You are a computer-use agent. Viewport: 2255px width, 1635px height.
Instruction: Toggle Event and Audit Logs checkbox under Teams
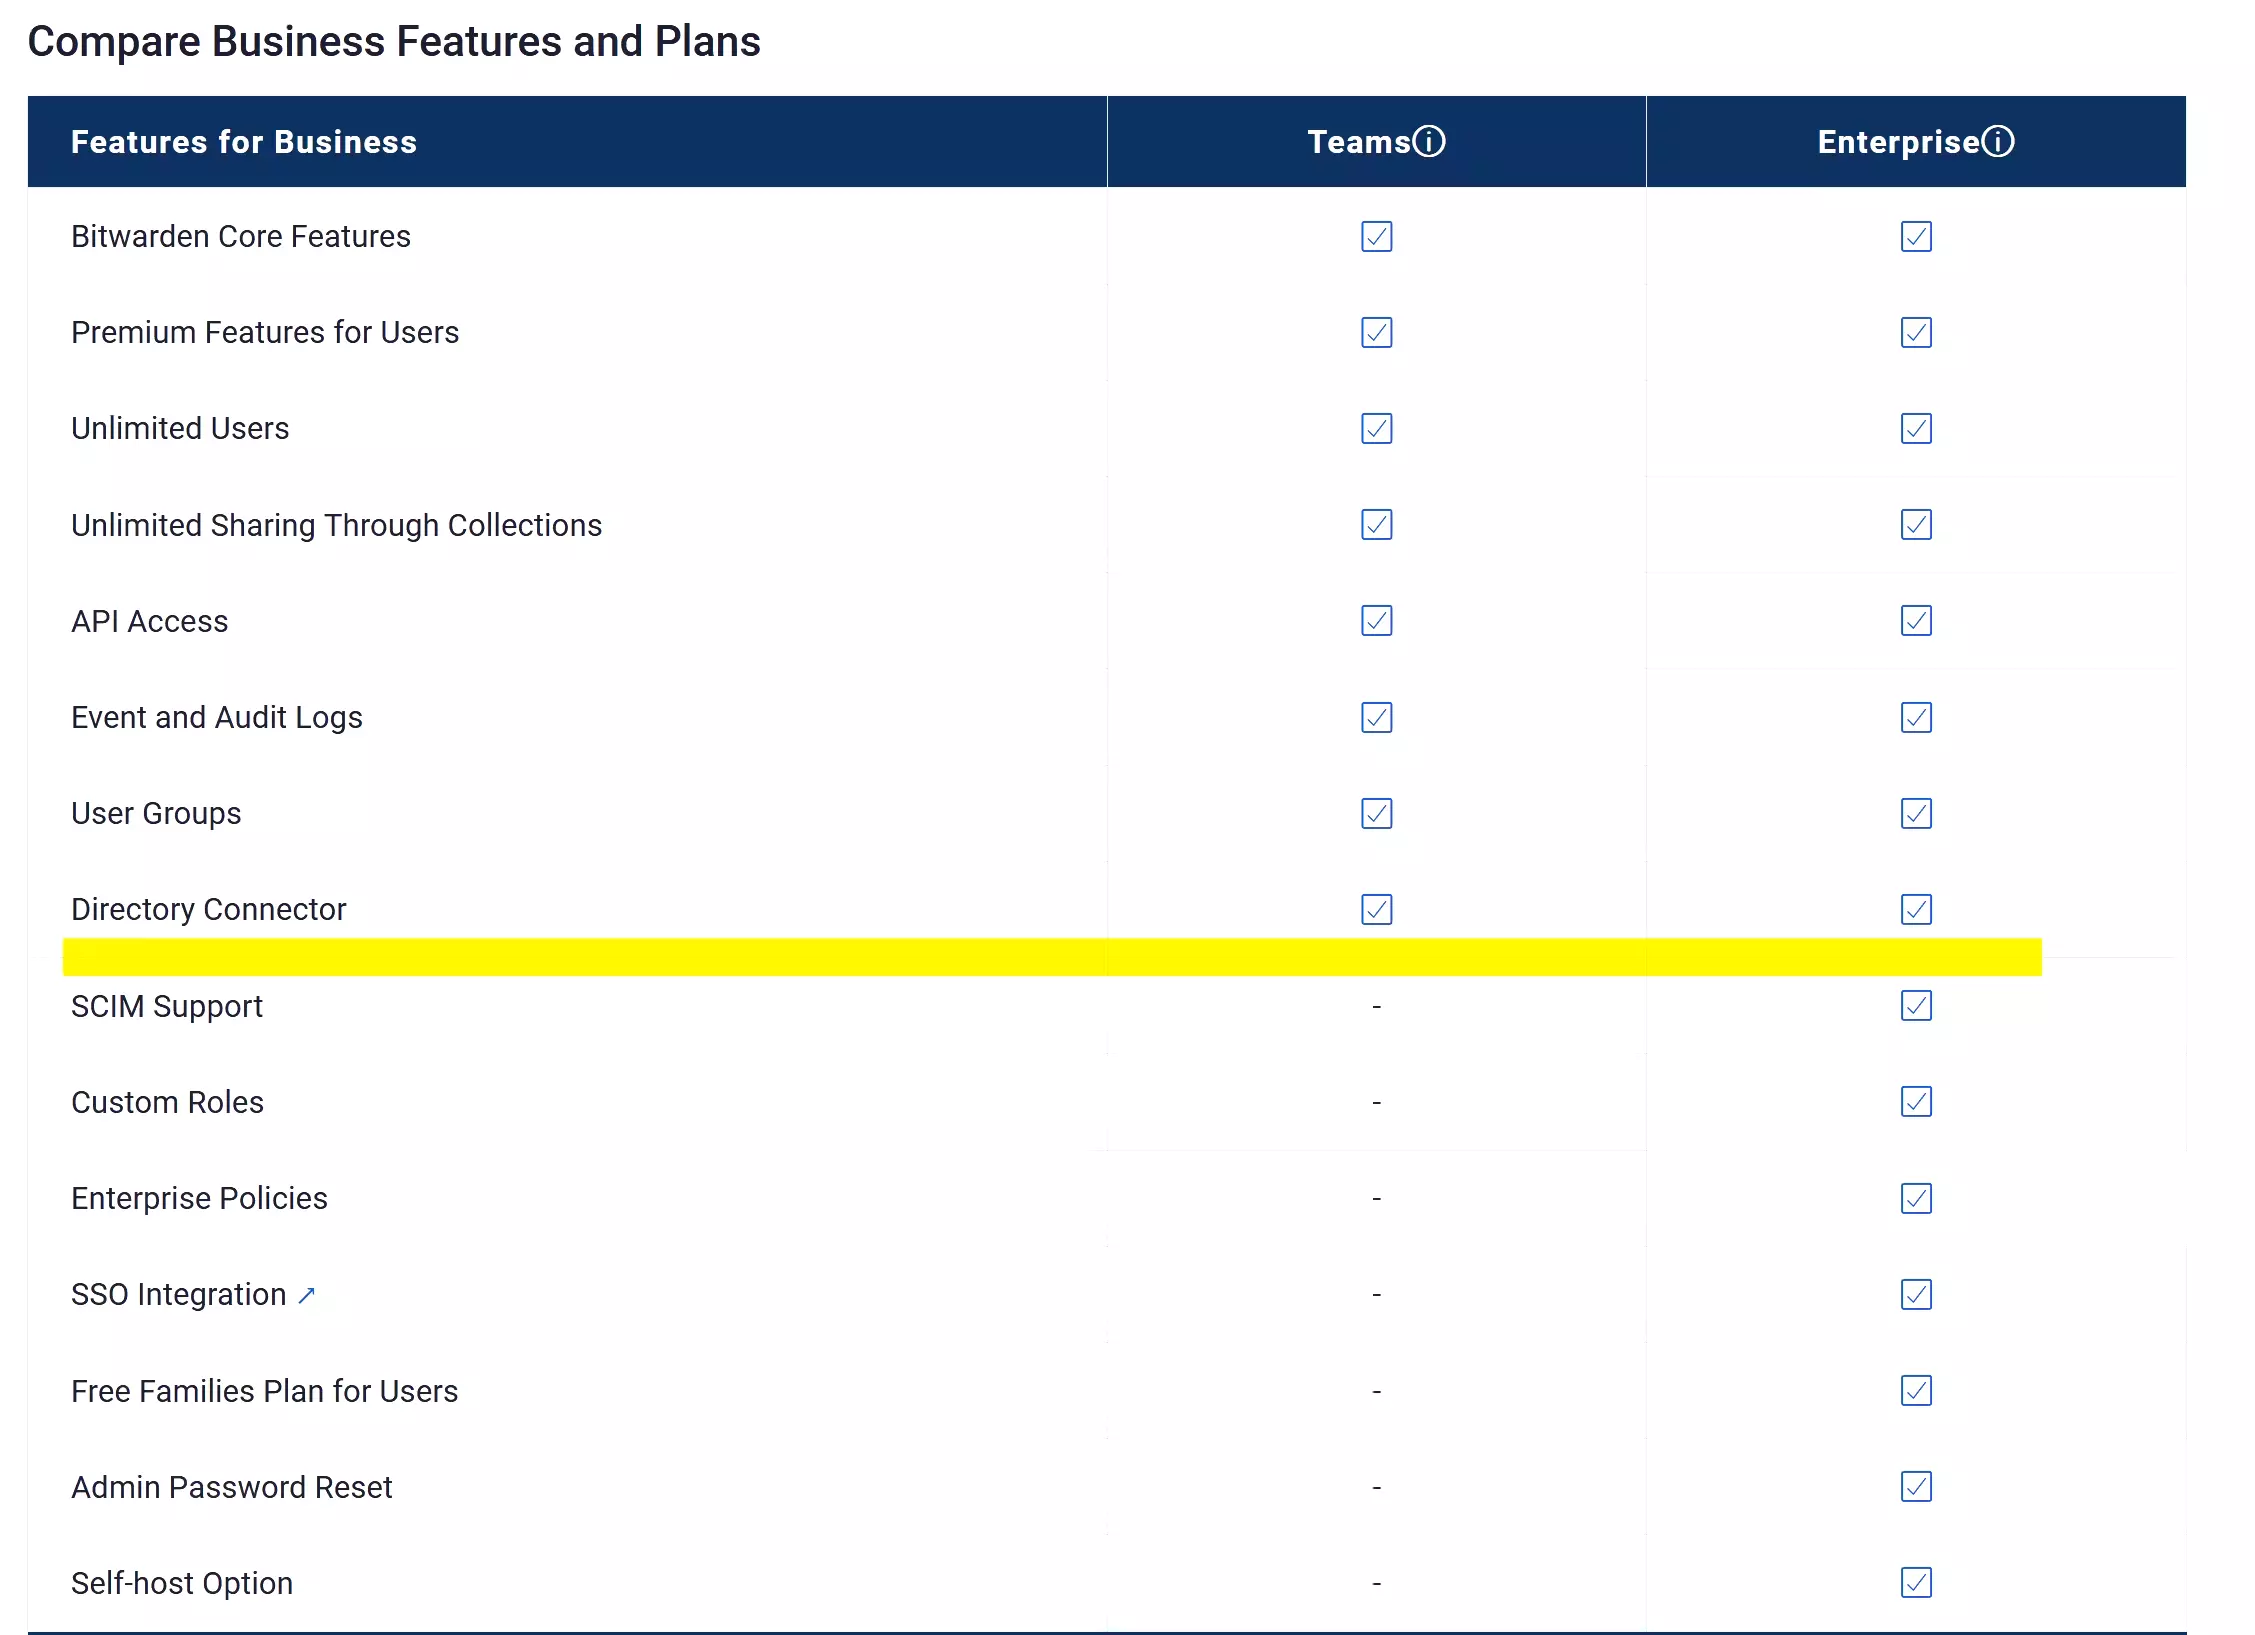1376,717
